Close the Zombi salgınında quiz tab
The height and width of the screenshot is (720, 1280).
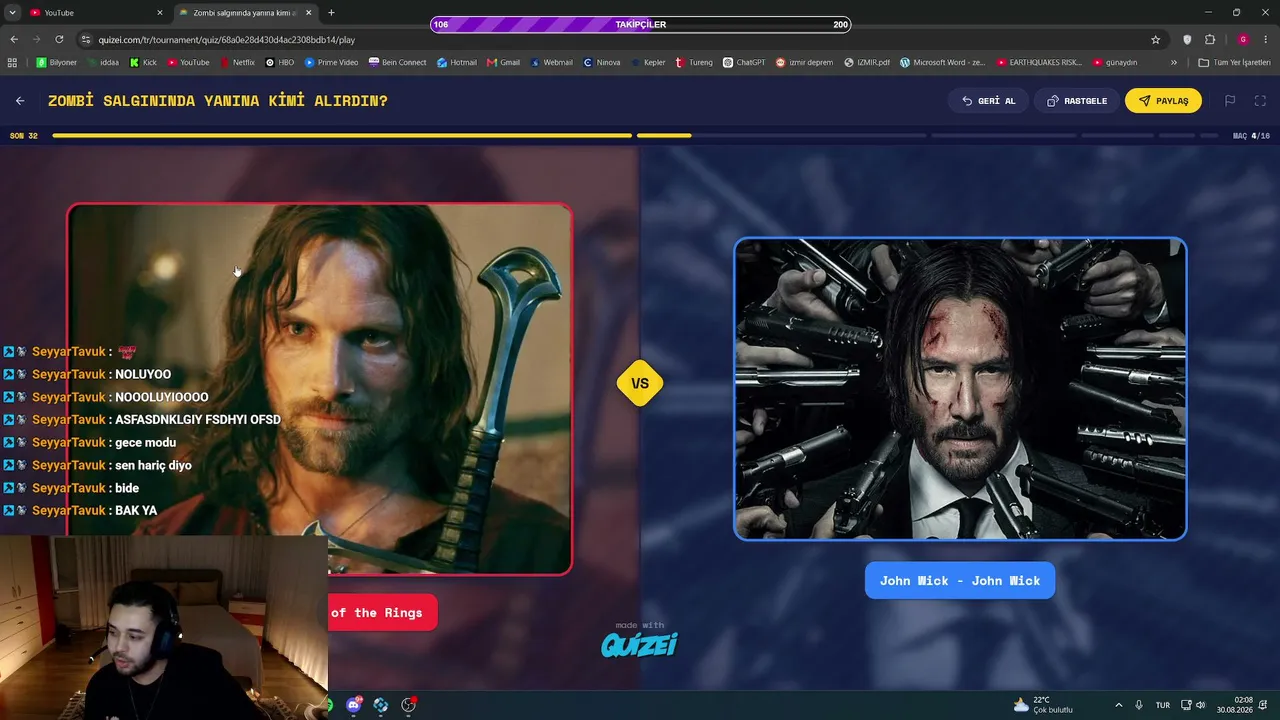pyautogui.click(x=308, y=13)
